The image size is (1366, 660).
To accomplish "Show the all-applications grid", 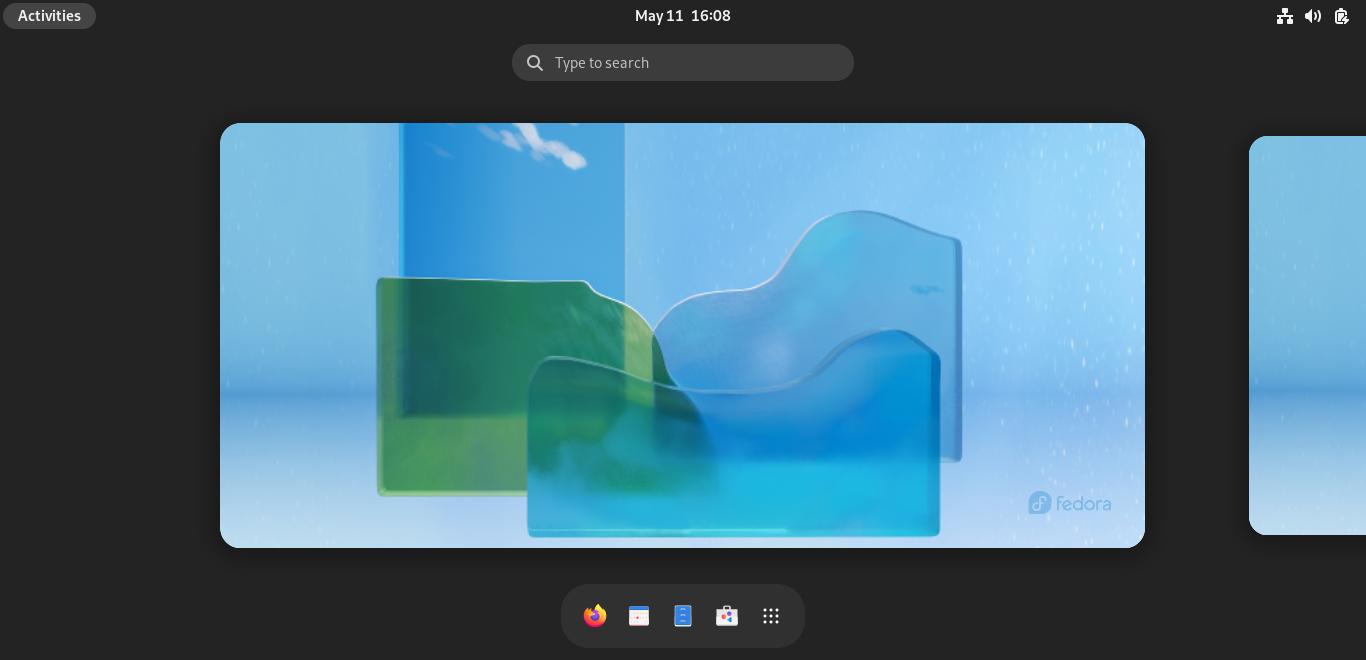I will pyautogui.click(x=771, y=616).
